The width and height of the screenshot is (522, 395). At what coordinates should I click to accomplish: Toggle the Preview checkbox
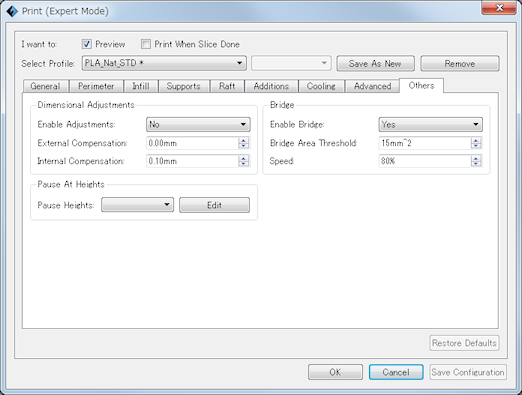tap(87, 44)
